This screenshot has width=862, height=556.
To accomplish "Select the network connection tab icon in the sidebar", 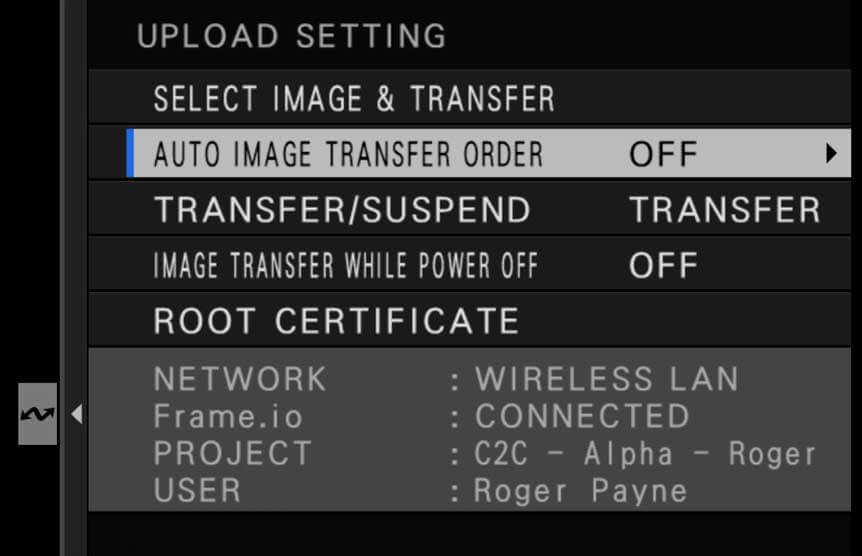I will (x=38, y=413).
